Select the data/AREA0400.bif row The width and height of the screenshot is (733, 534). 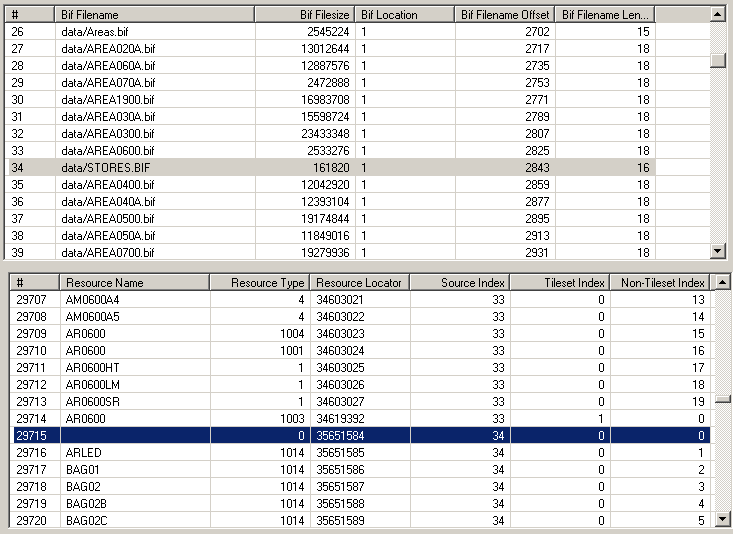click(330, 185)
